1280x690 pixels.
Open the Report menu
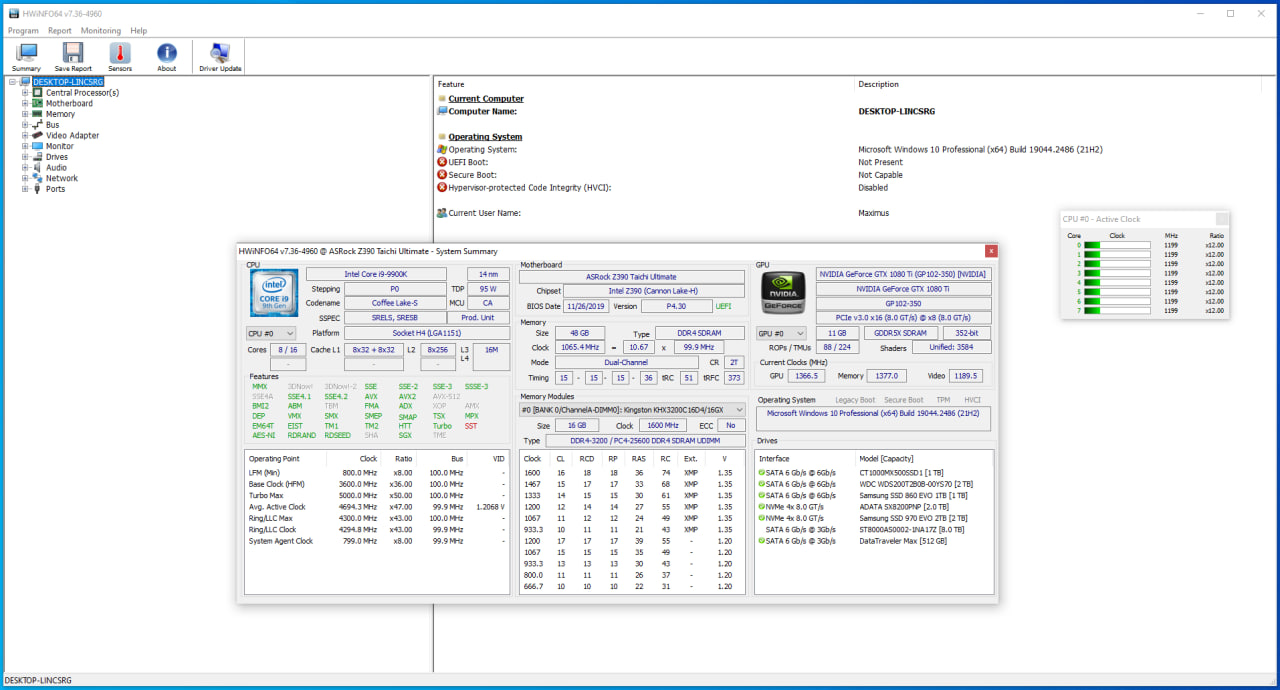60,31
